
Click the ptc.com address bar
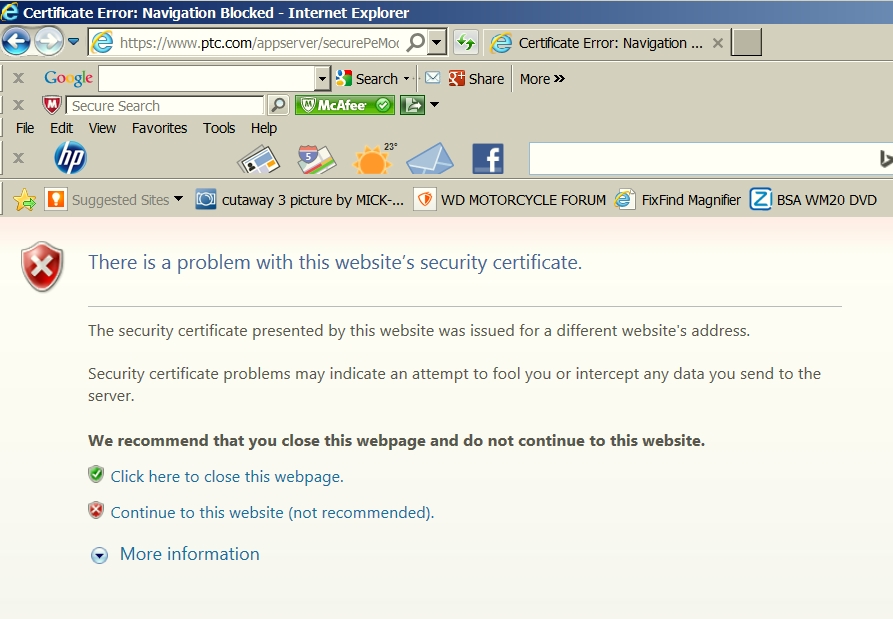coord(259,43)
